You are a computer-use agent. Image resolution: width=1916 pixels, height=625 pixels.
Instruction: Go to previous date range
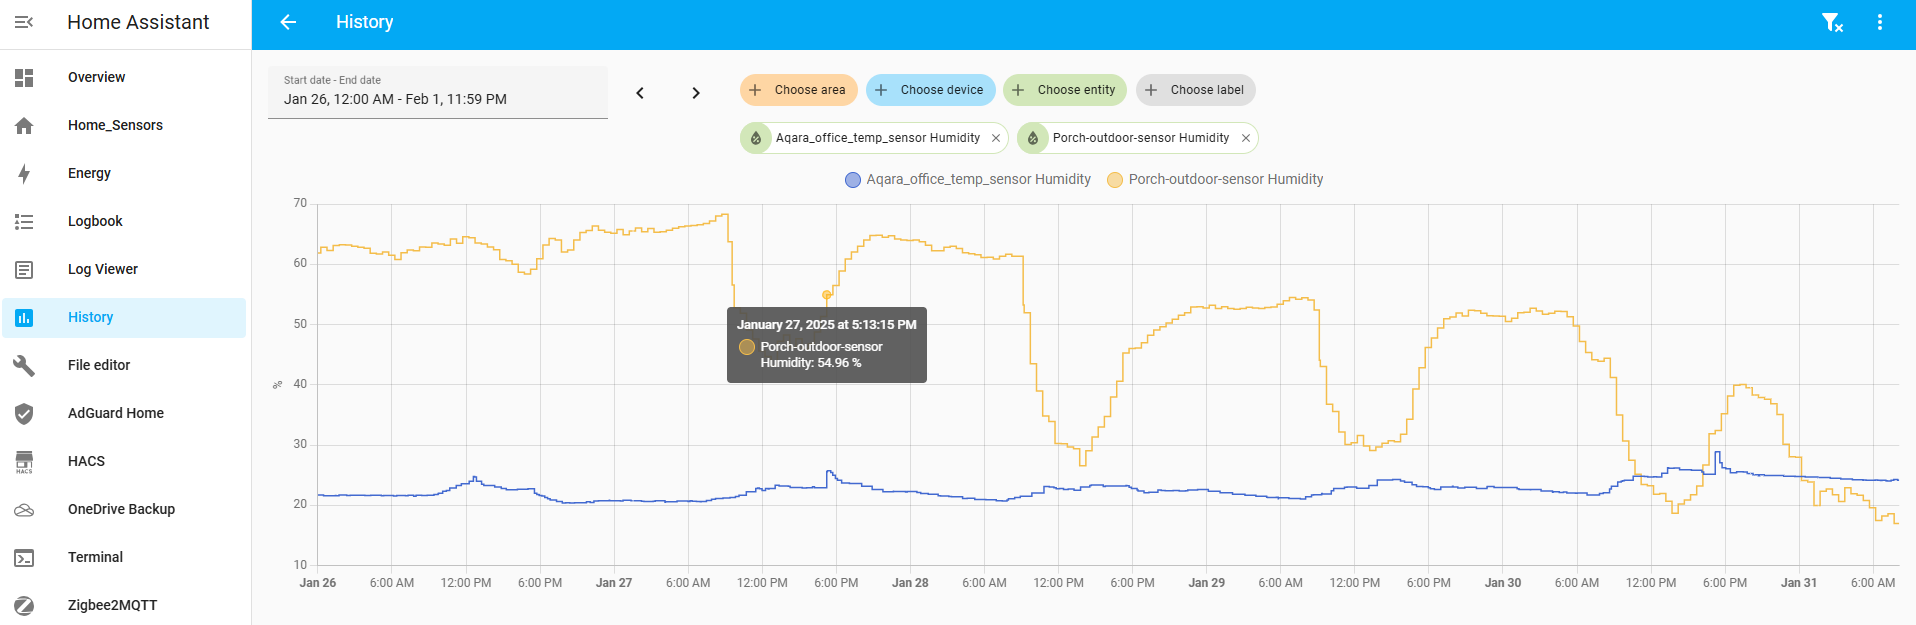pyautogui.click(x=640, y=93)
